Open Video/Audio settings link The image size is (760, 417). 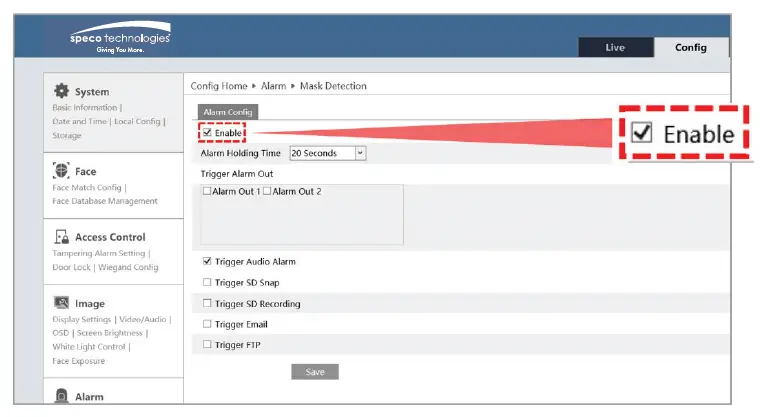[142, 319]
